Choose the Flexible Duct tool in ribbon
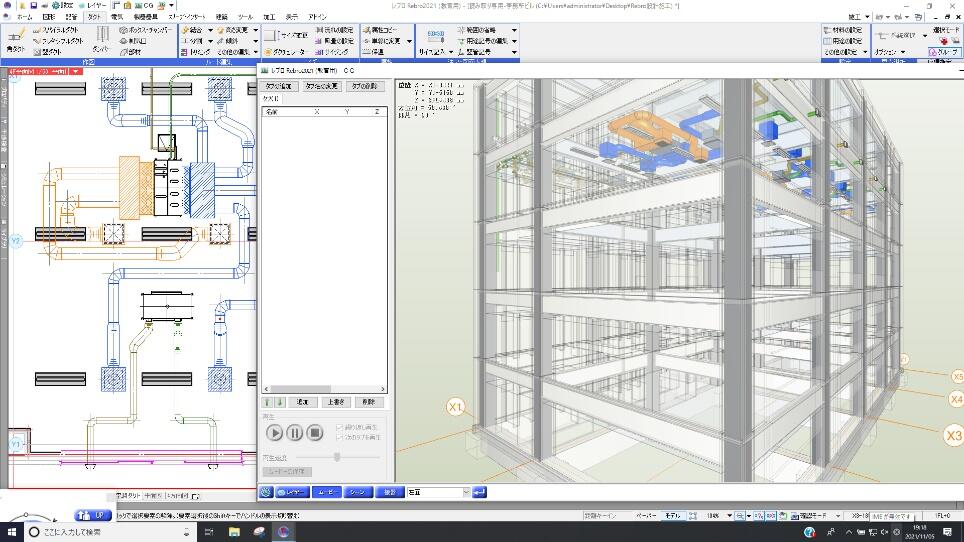 click(x=59, y=41)
